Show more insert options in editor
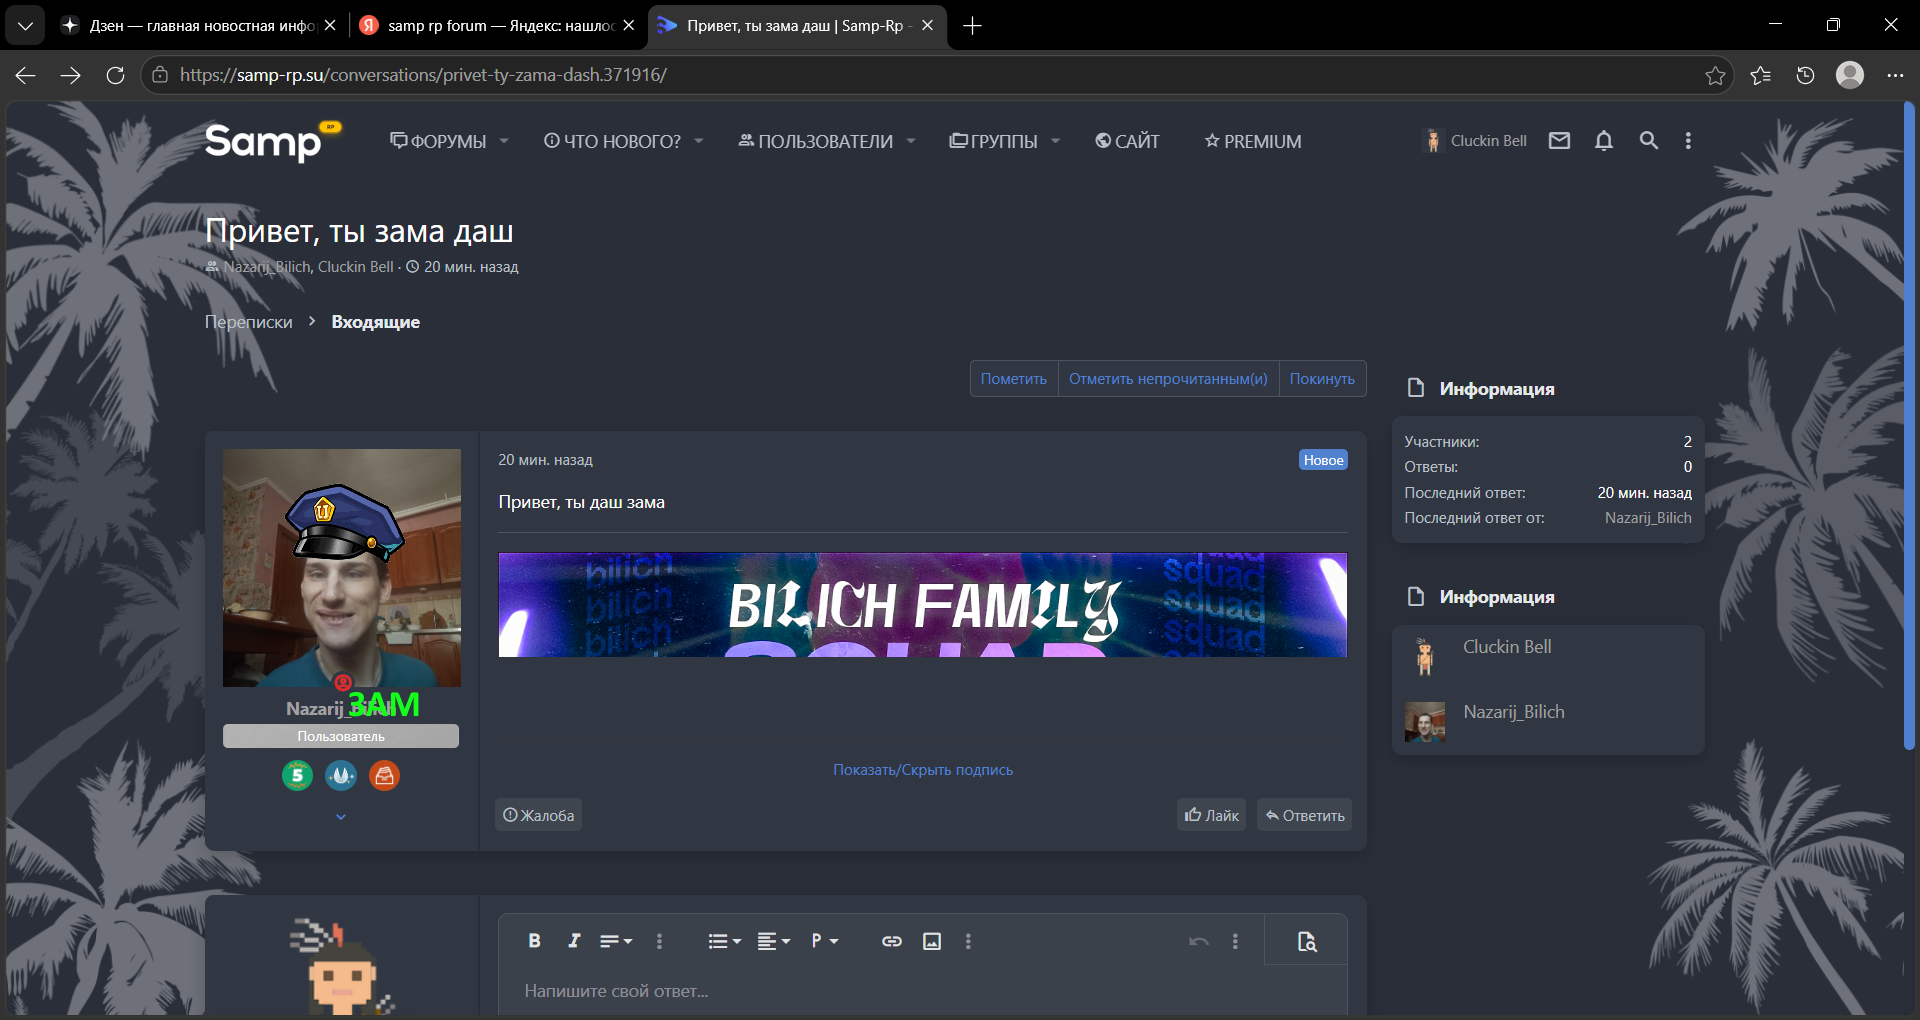Viewport: 1920px width, 1020px height. [x=968, y=941]
